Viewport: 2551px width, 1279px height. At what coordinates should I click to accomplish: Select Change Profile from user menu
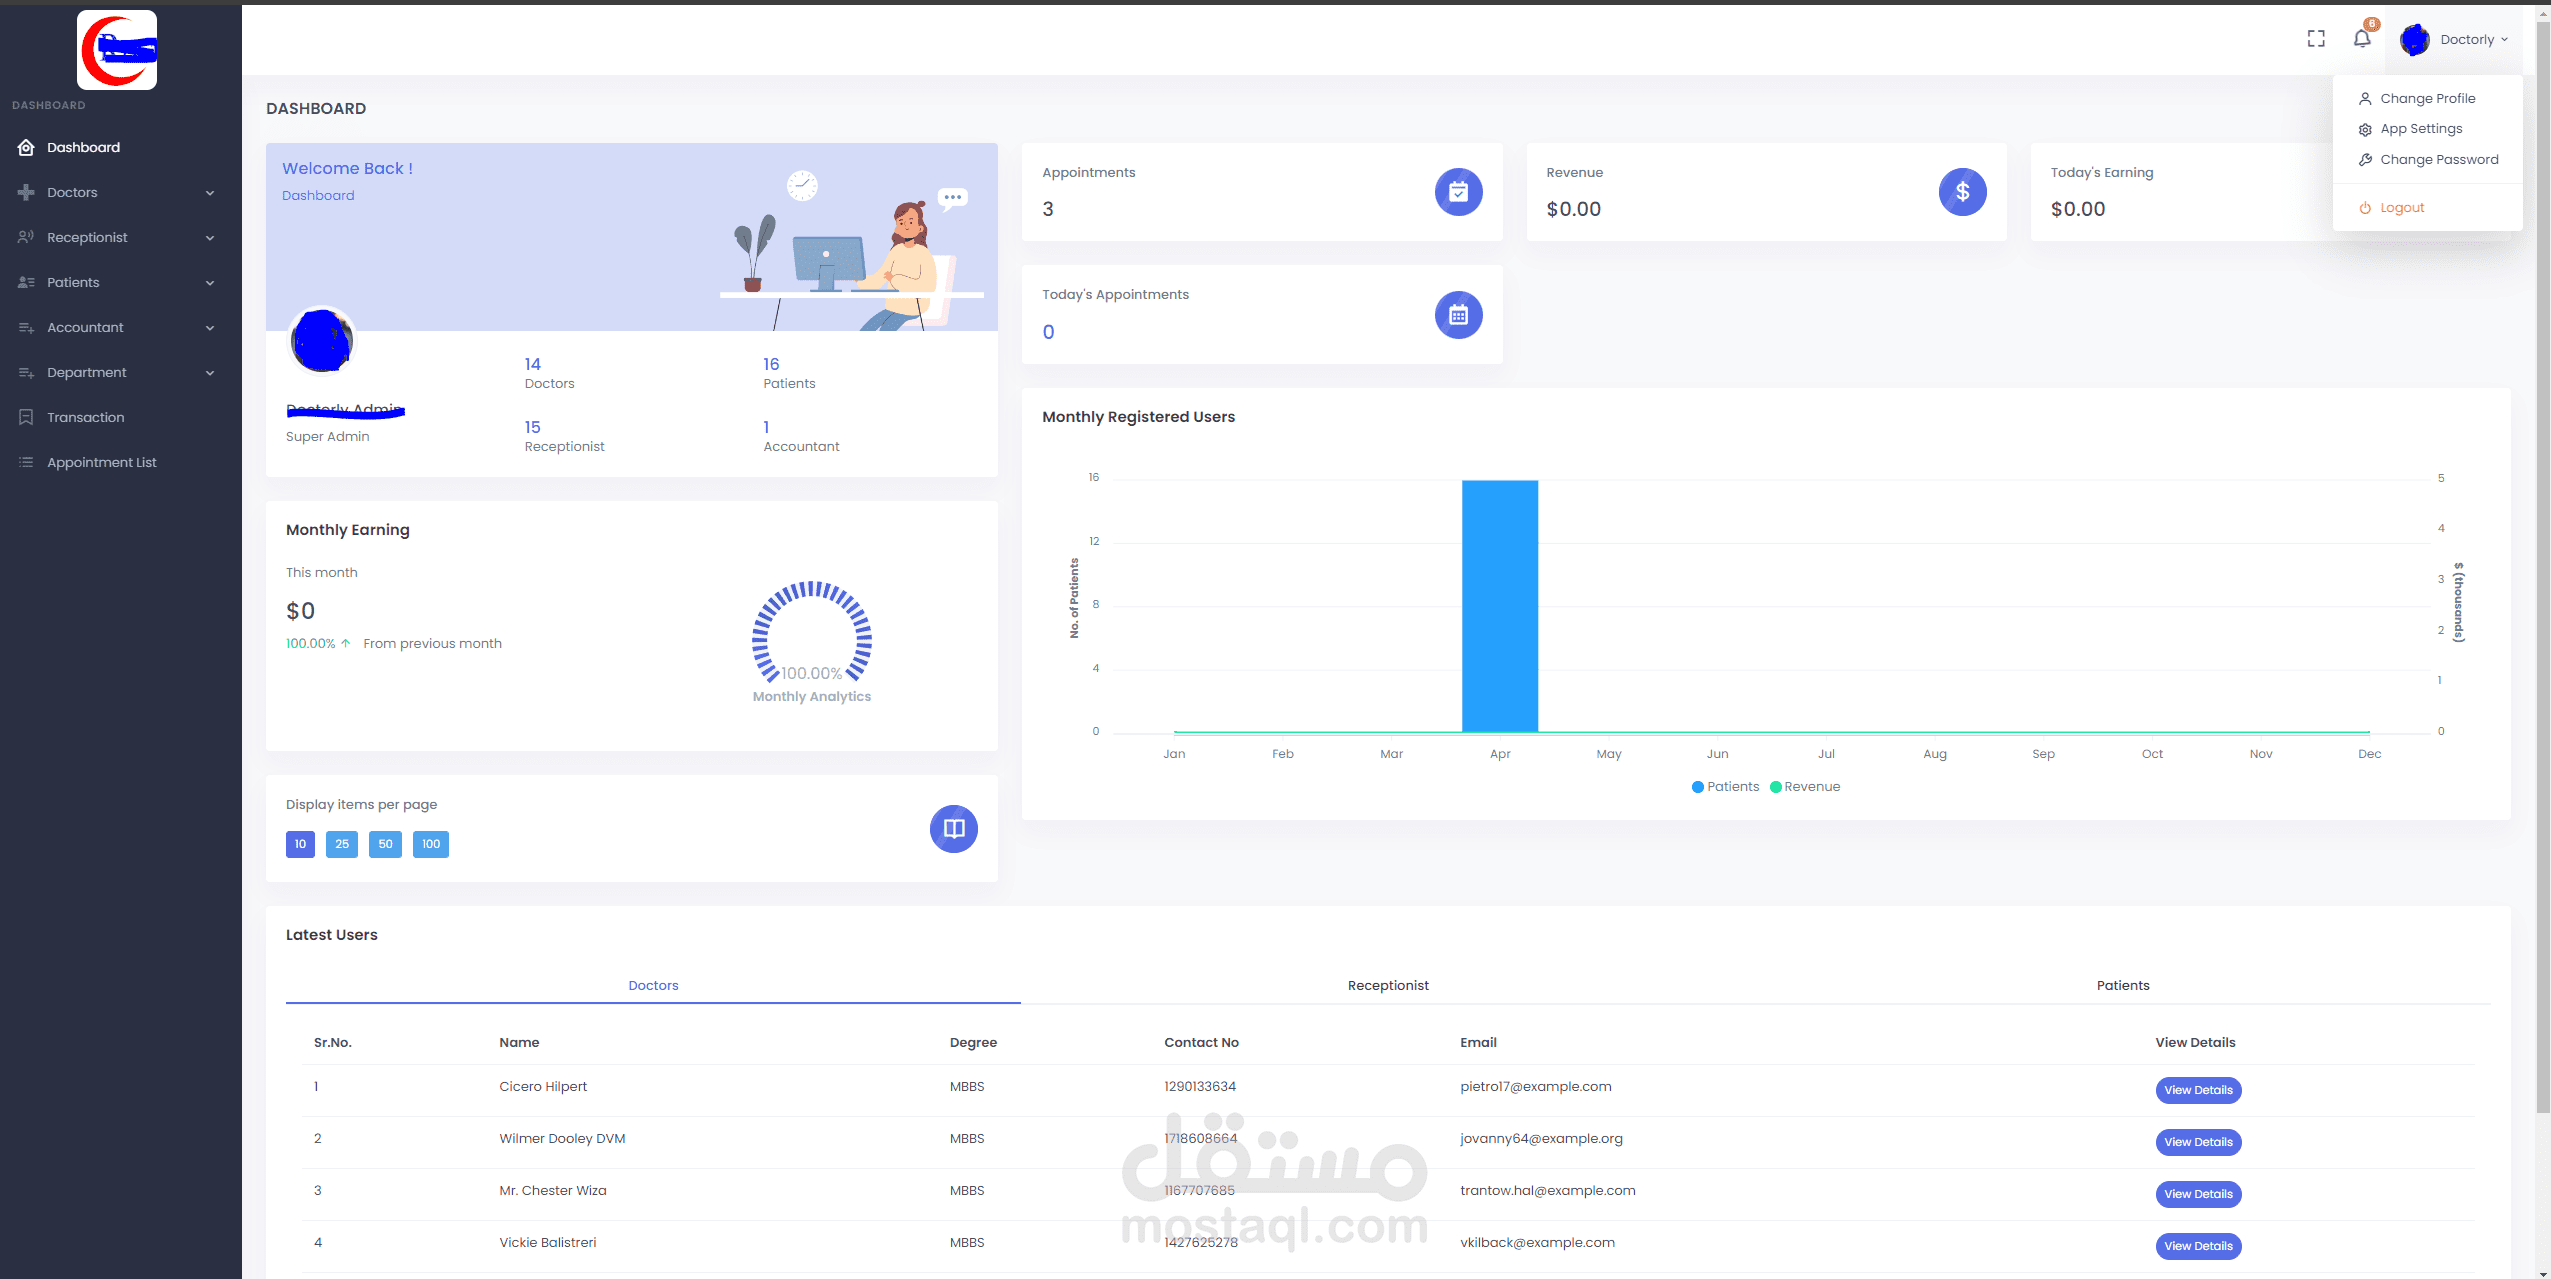click(x=2427, y=98)
